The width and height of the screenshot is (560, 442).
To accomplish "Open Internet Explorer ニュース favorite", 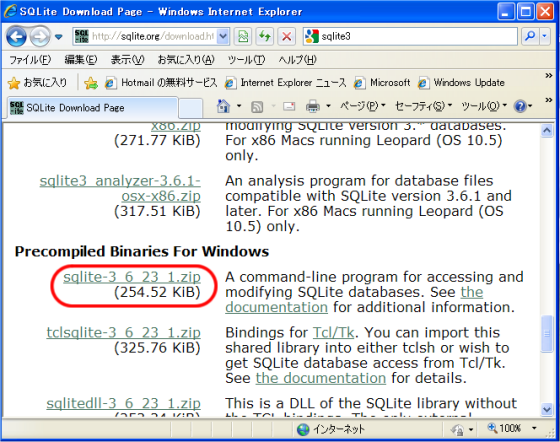I will tap(285, 83).
